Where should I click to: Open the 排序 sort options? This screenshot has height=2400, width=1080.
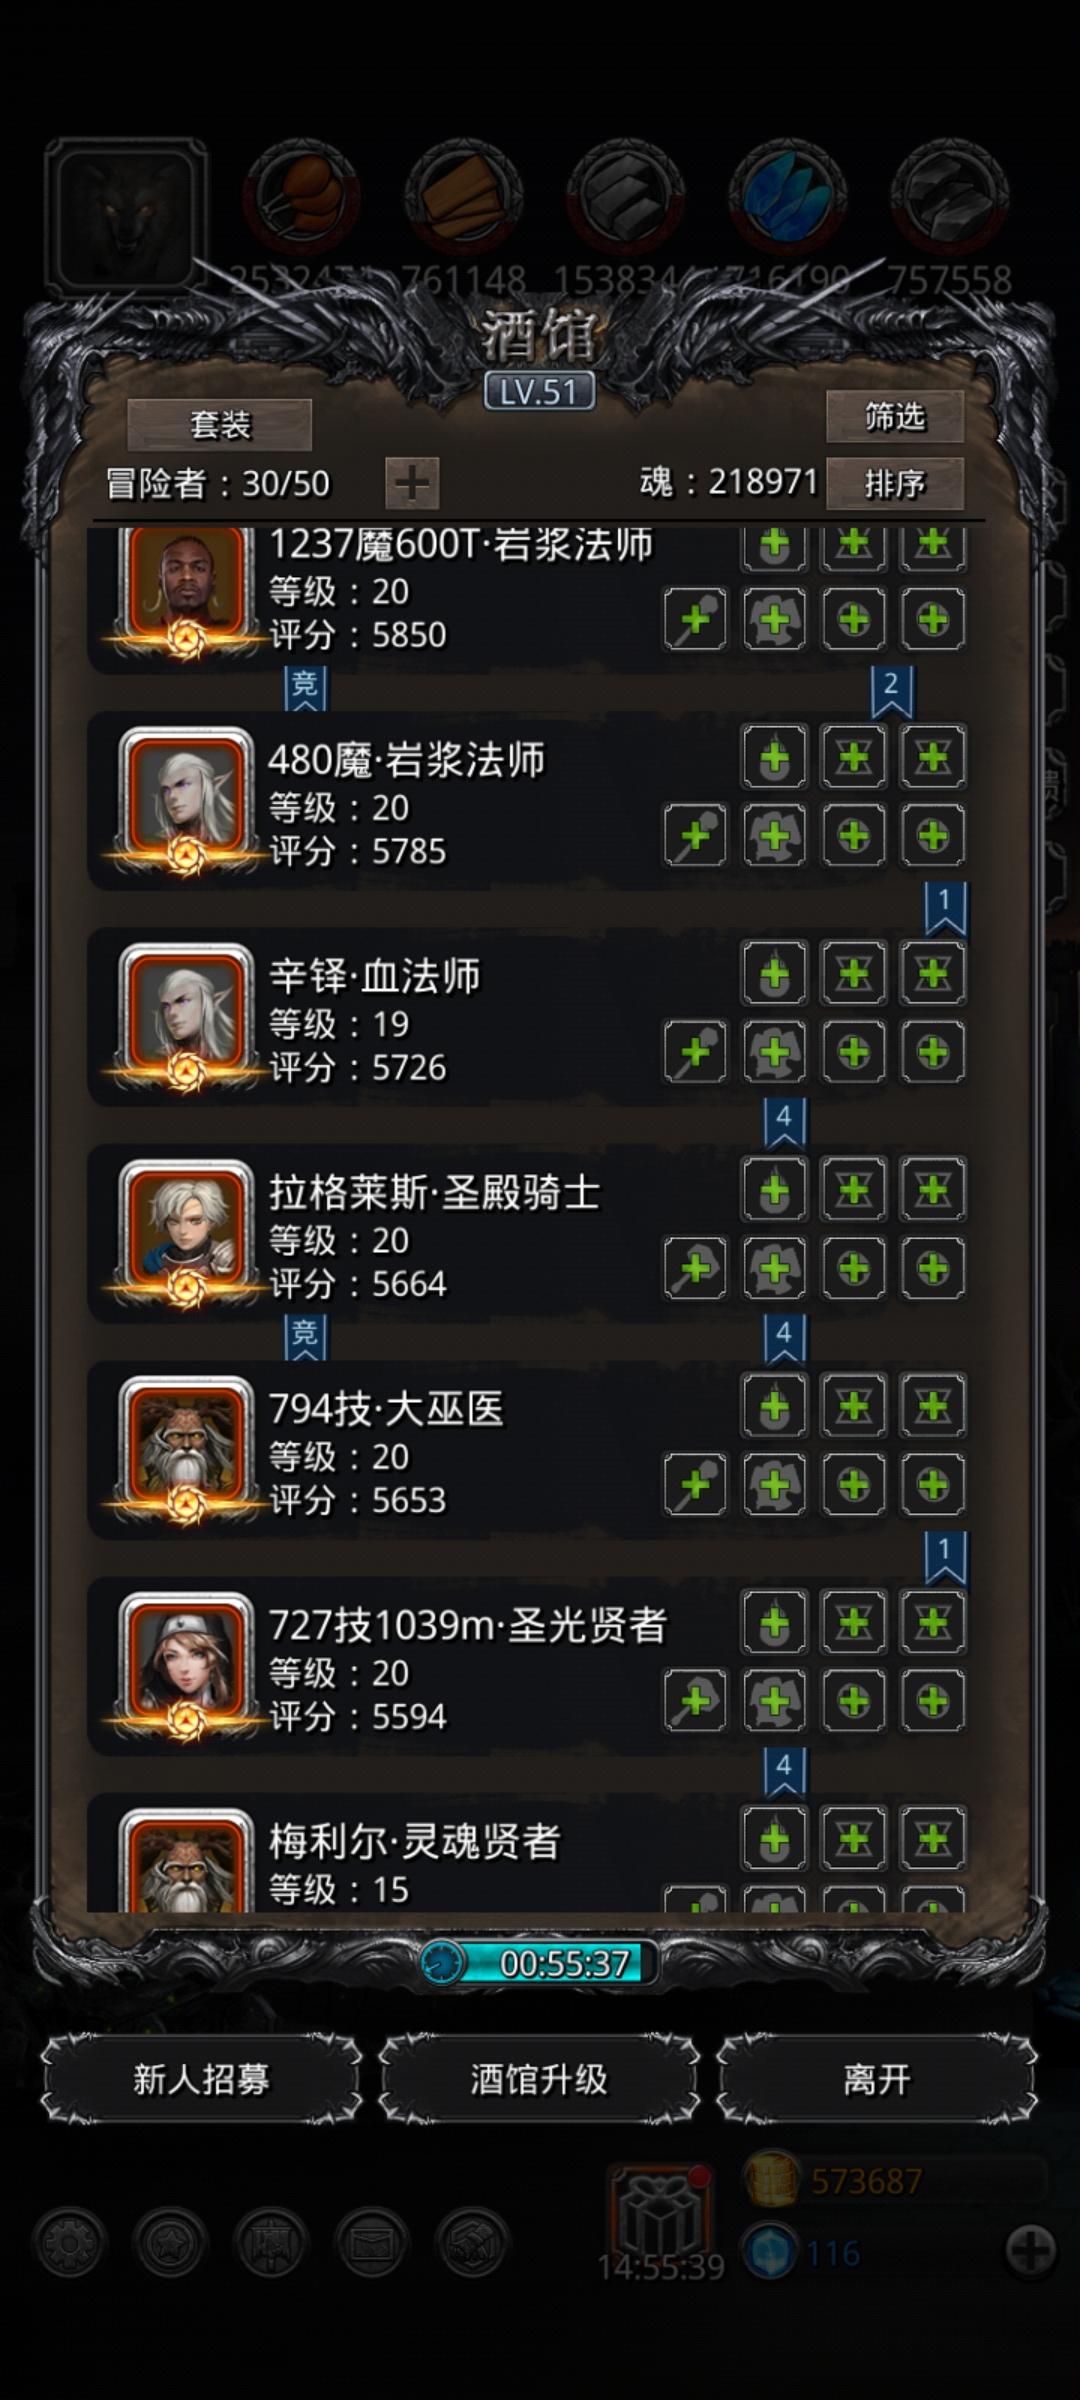[x=894, y=484]
